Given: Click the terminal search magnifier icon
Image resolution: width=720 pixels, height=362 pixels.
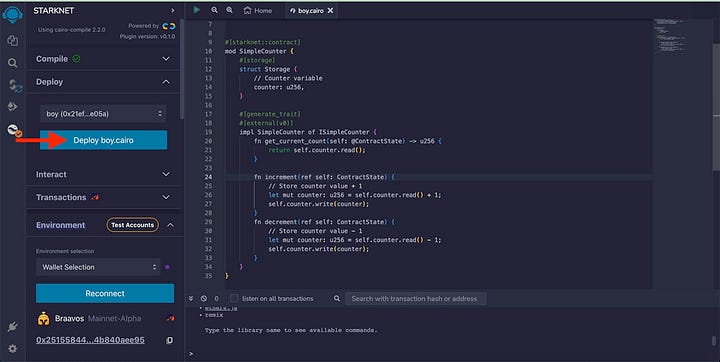Looking at the screenshot, I should point(337,299).
